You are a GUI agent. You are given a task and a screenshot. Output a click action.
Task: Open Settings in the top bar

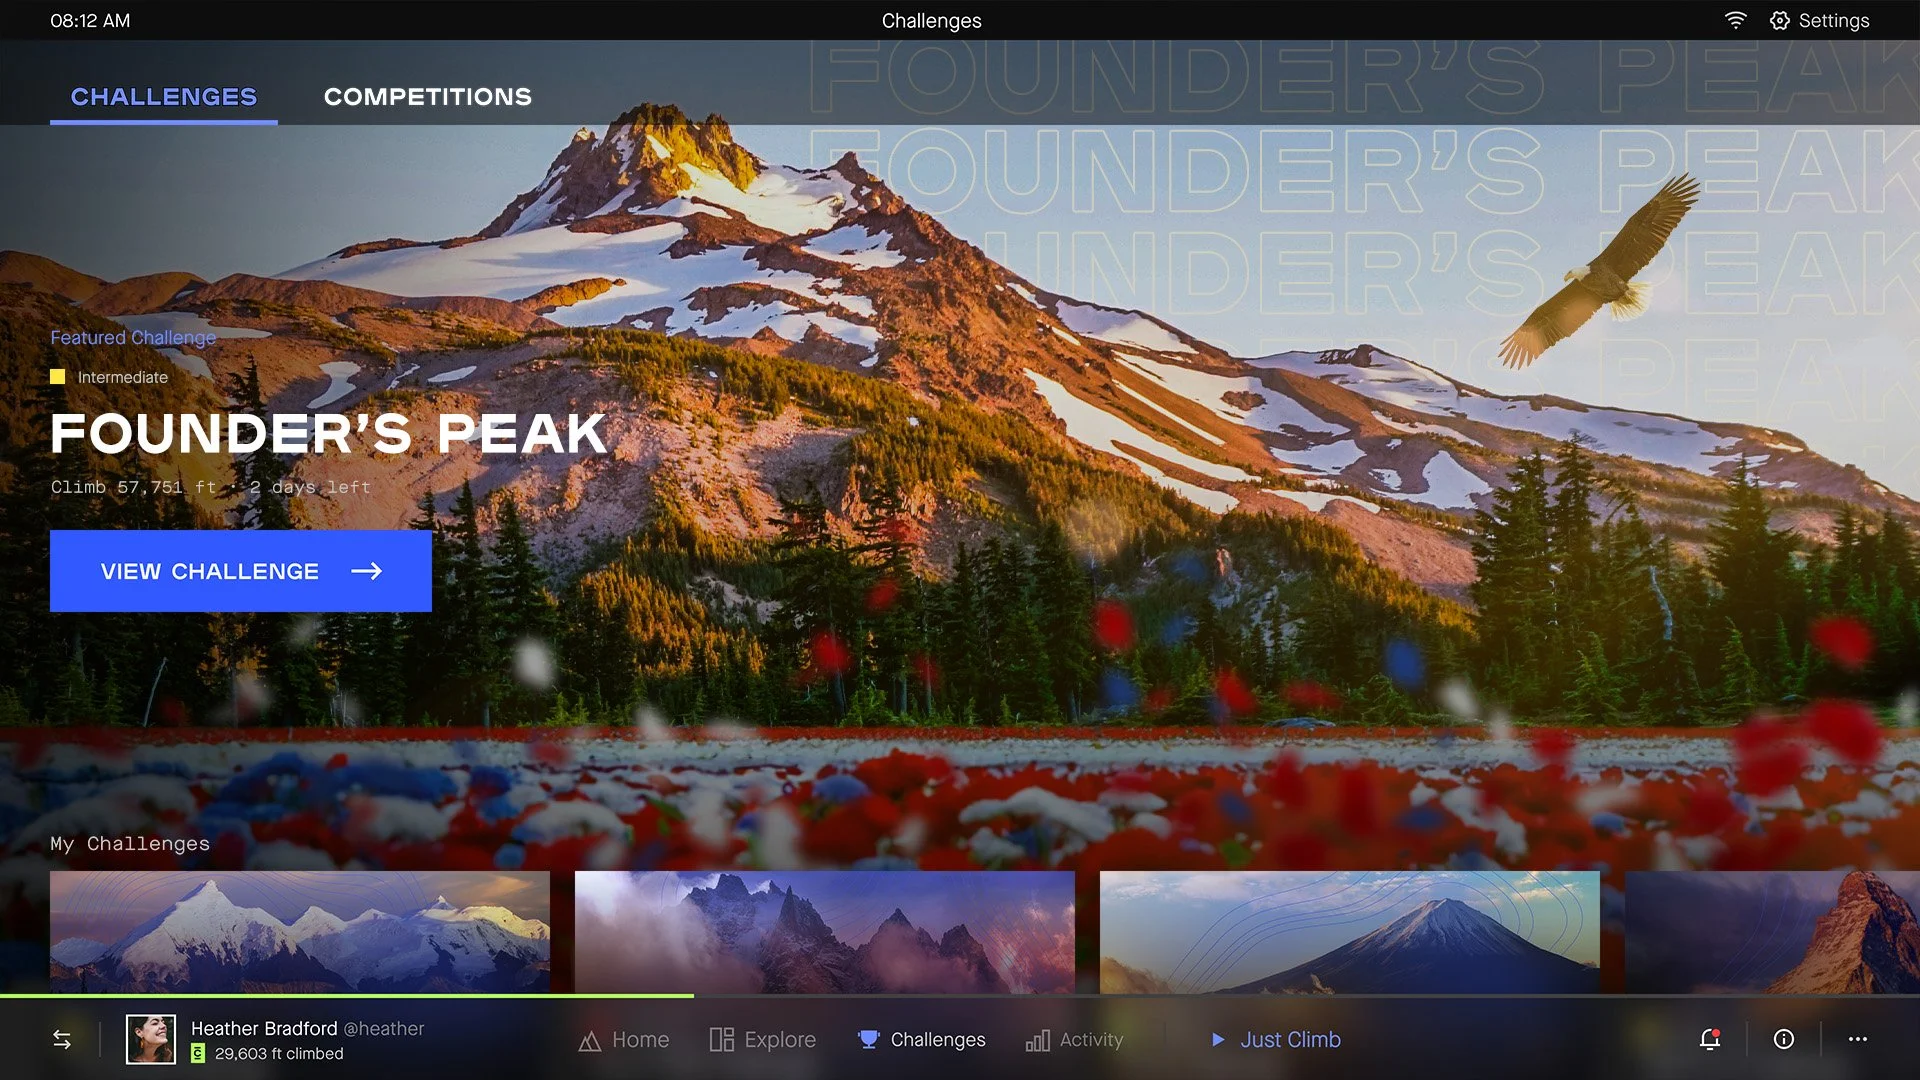(x=1819, y=21)
